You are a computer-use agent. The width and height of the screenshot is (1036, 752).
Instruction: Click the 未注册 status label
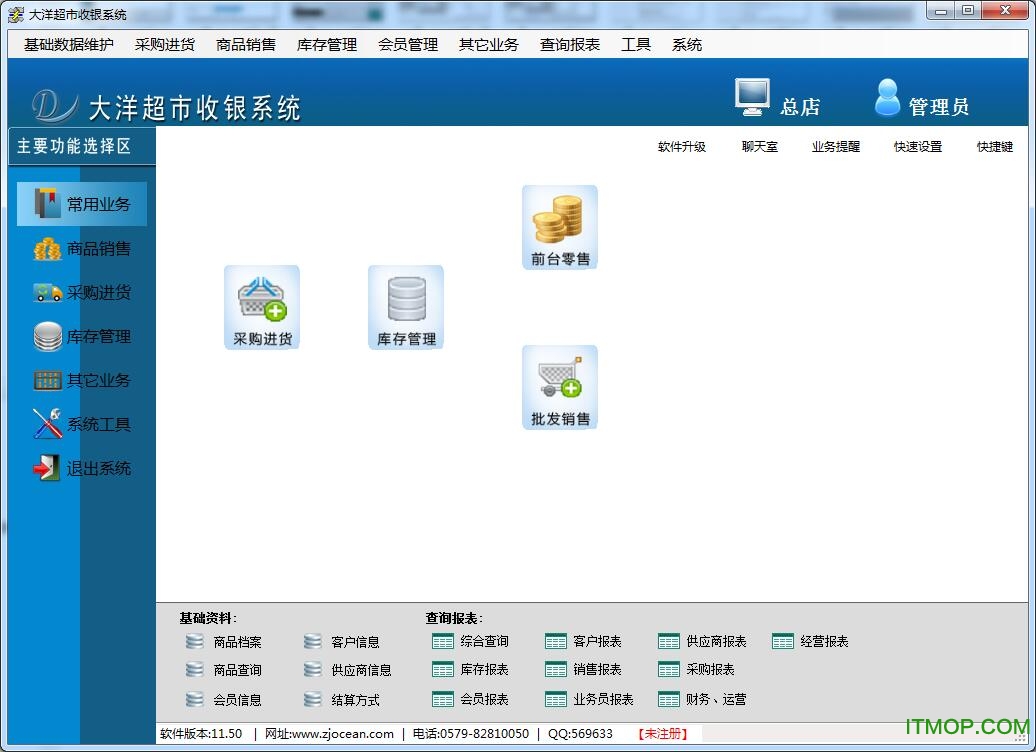click(663, 734)
